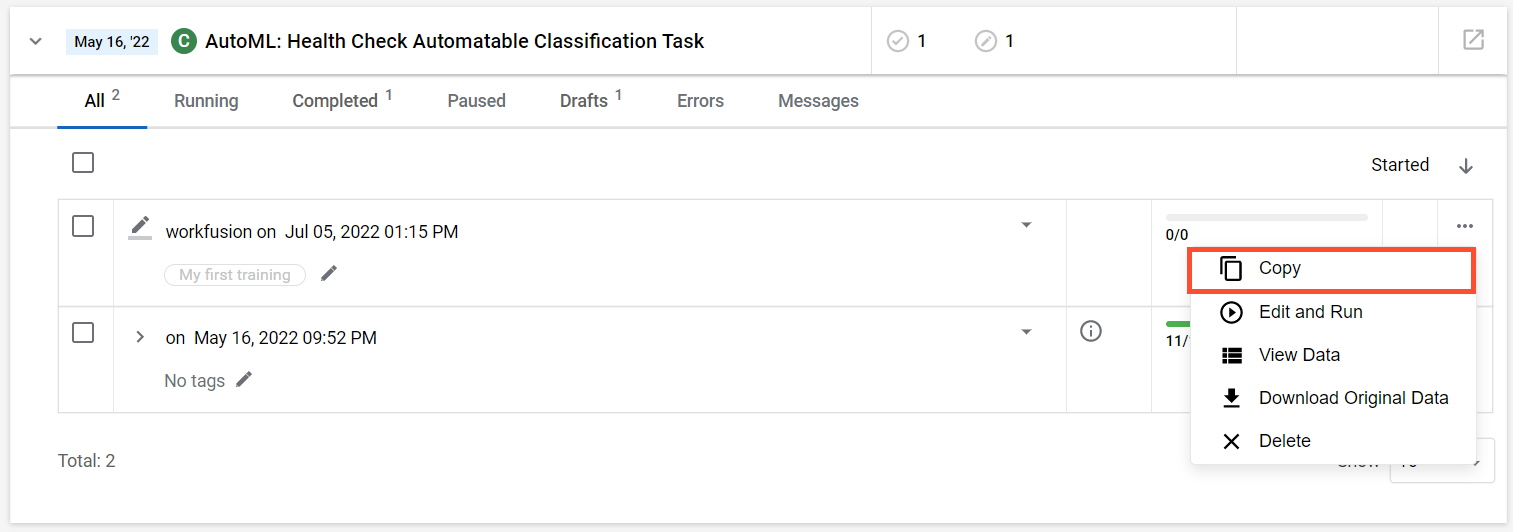Screen dimensions: 1513x532
Task: Toggle the select-all checkbox
Action: pyautogui.click(x=83, y=162)
